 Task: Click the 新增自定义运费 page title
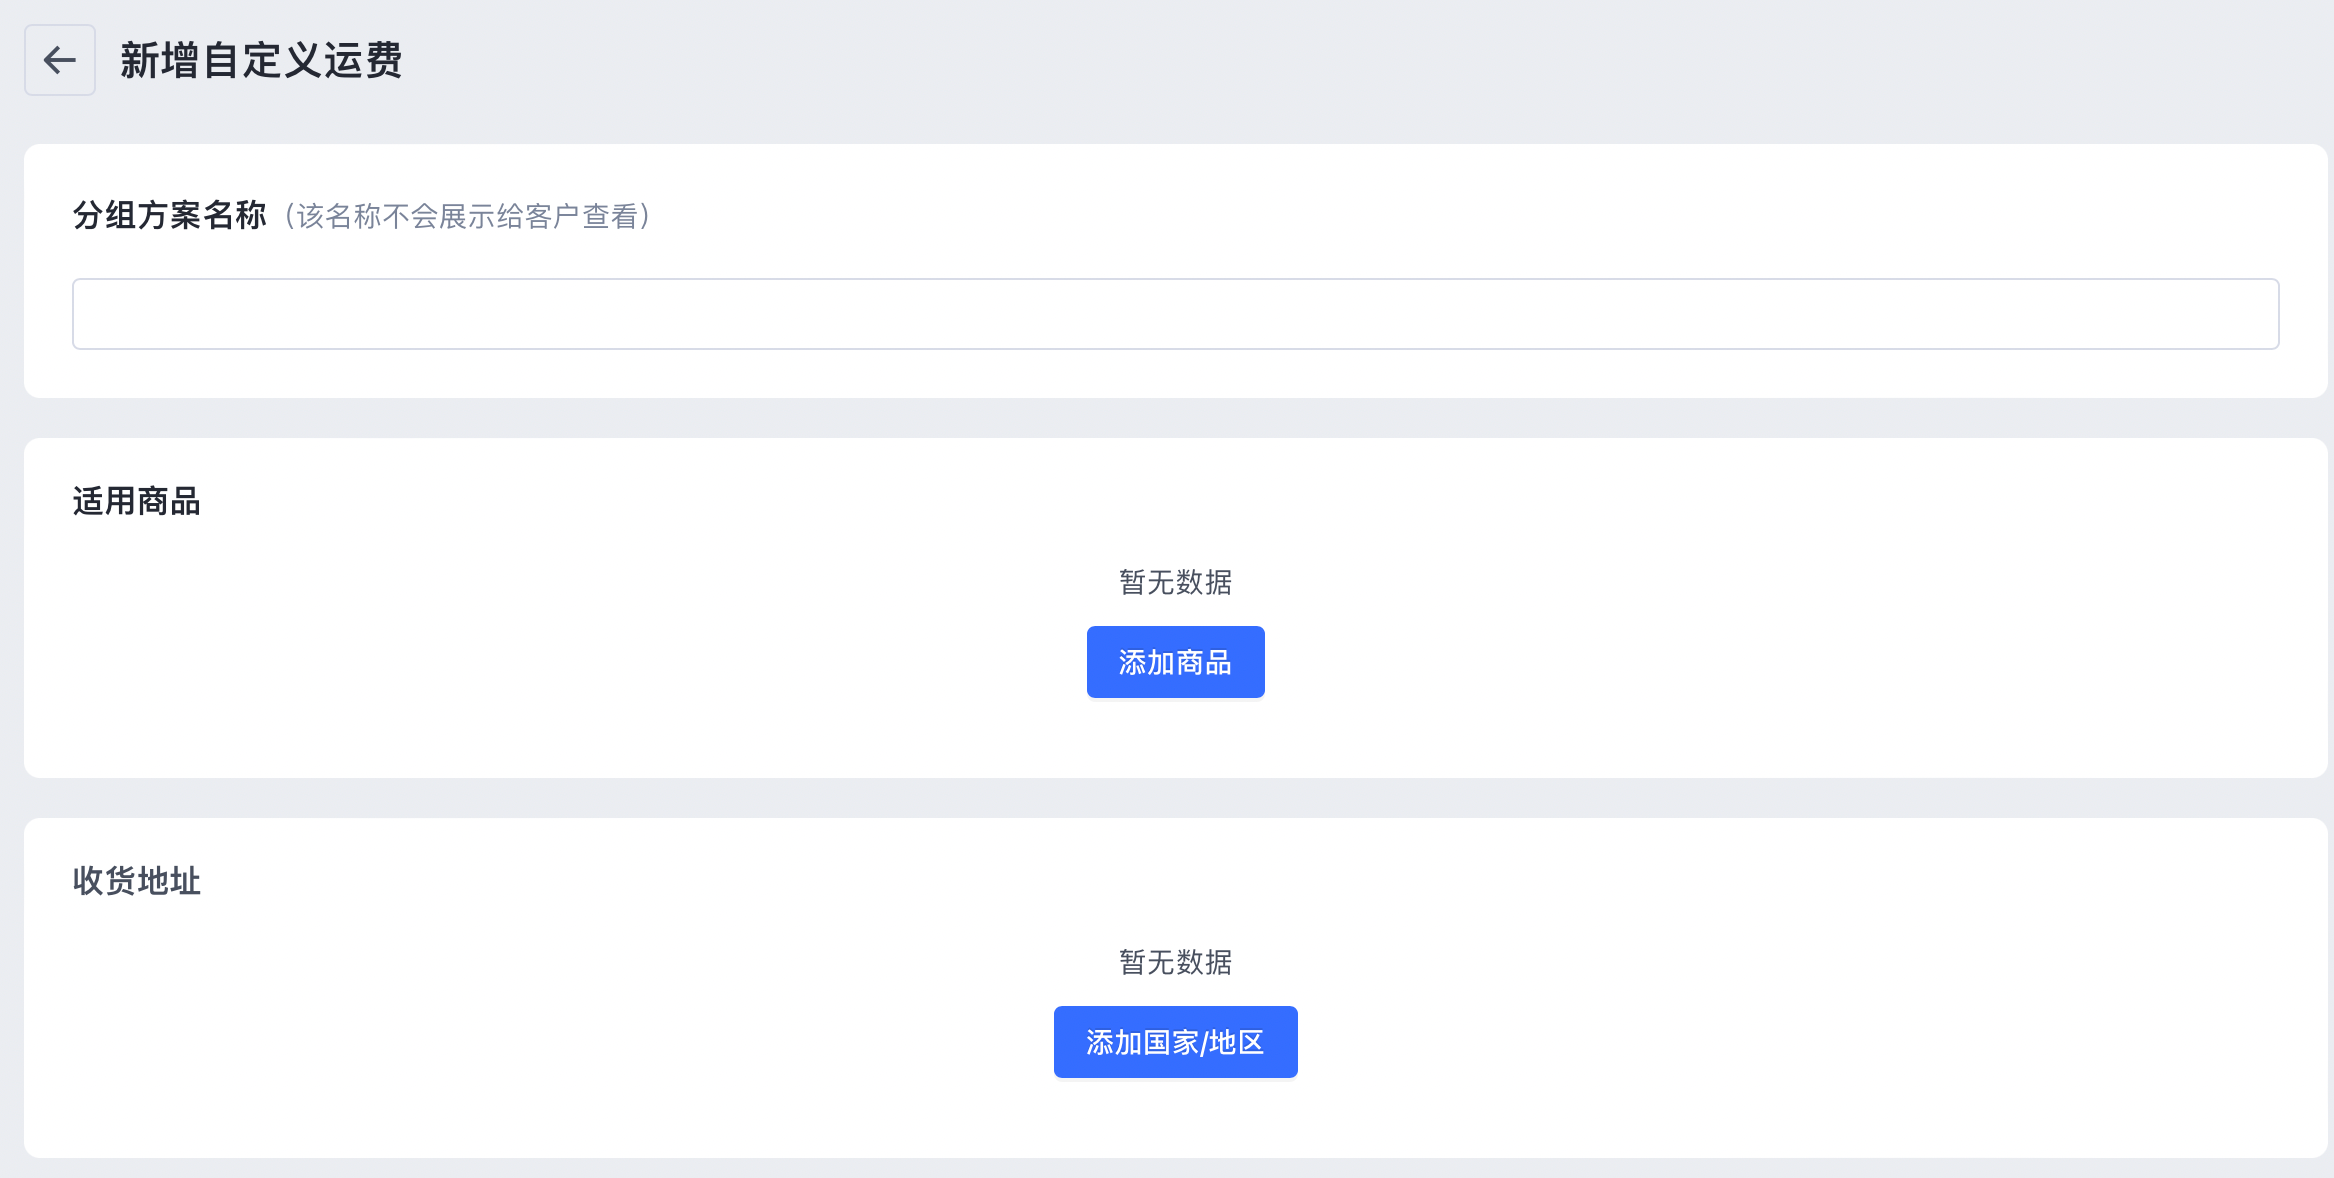[x=261, y=60]
